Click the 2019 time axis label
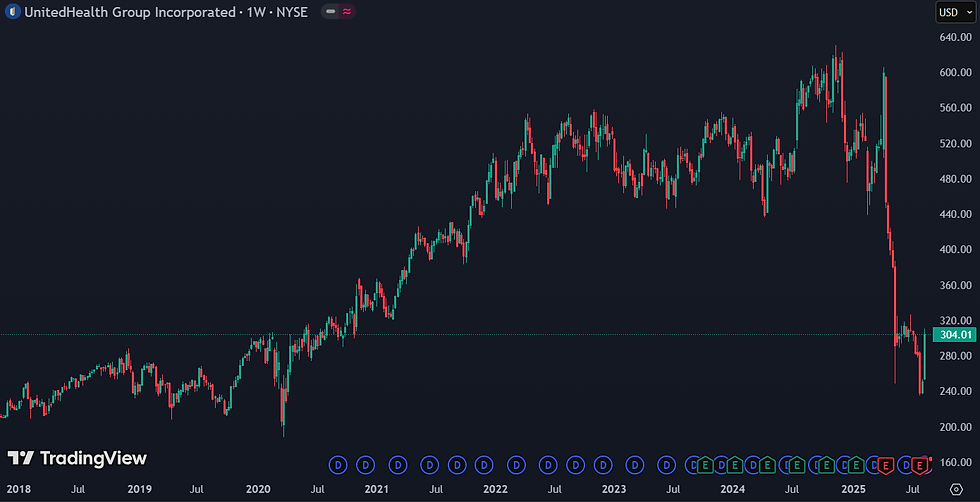980x502 pixels. tap(139, 488)
